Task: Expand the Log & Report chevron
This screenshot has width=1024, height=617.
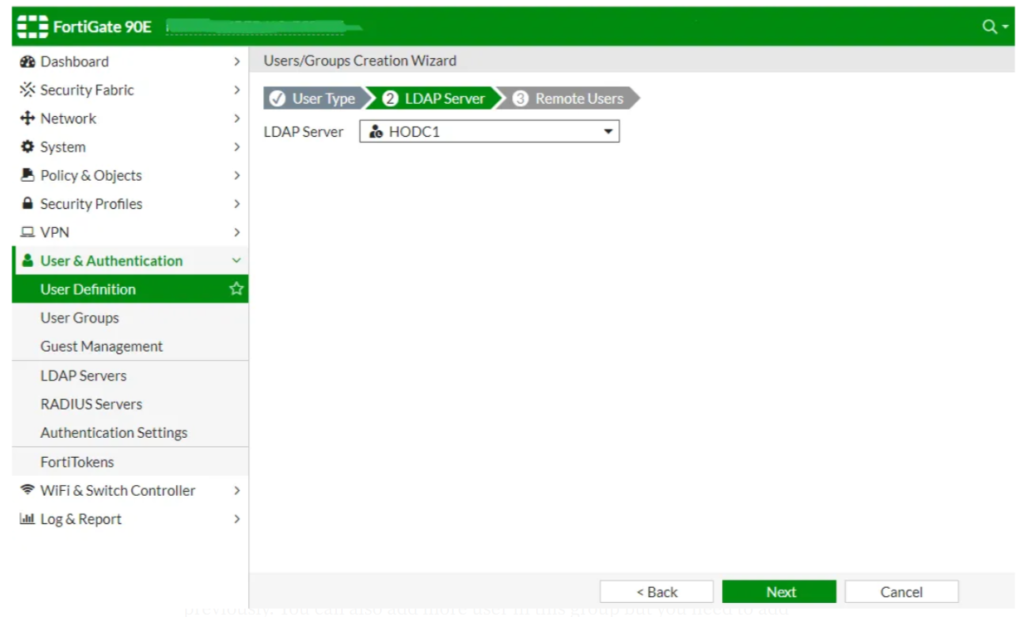Action: [x=236, y=519]
